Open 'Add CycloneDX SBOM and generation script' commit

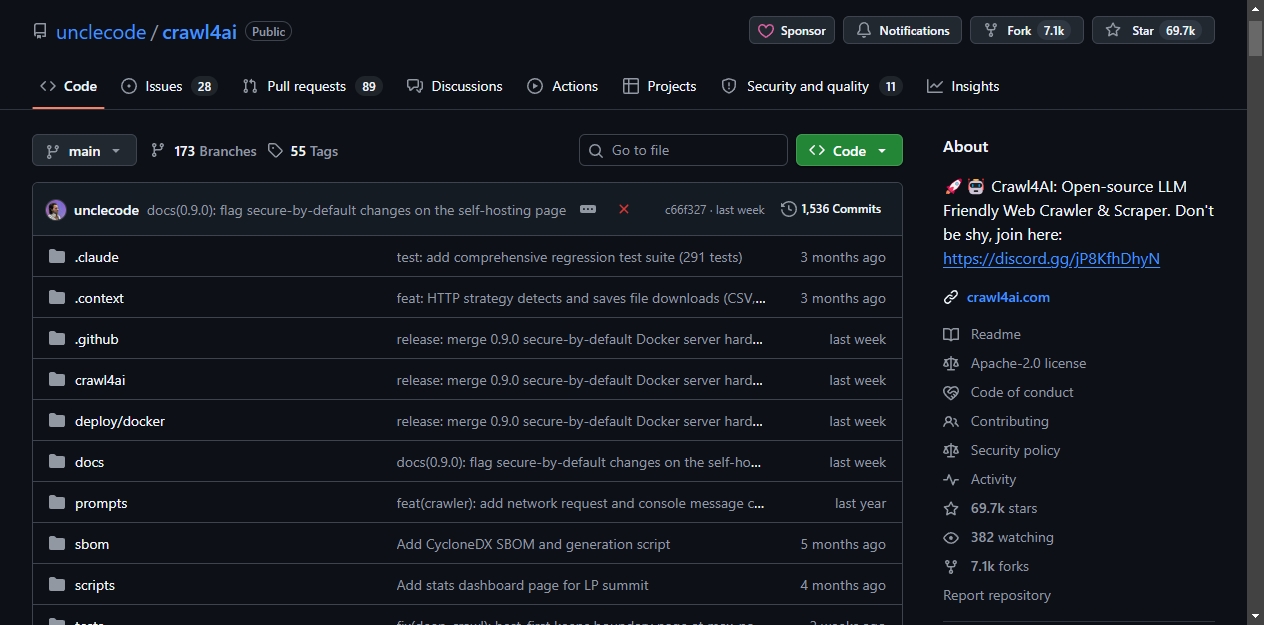click(533, 544)
